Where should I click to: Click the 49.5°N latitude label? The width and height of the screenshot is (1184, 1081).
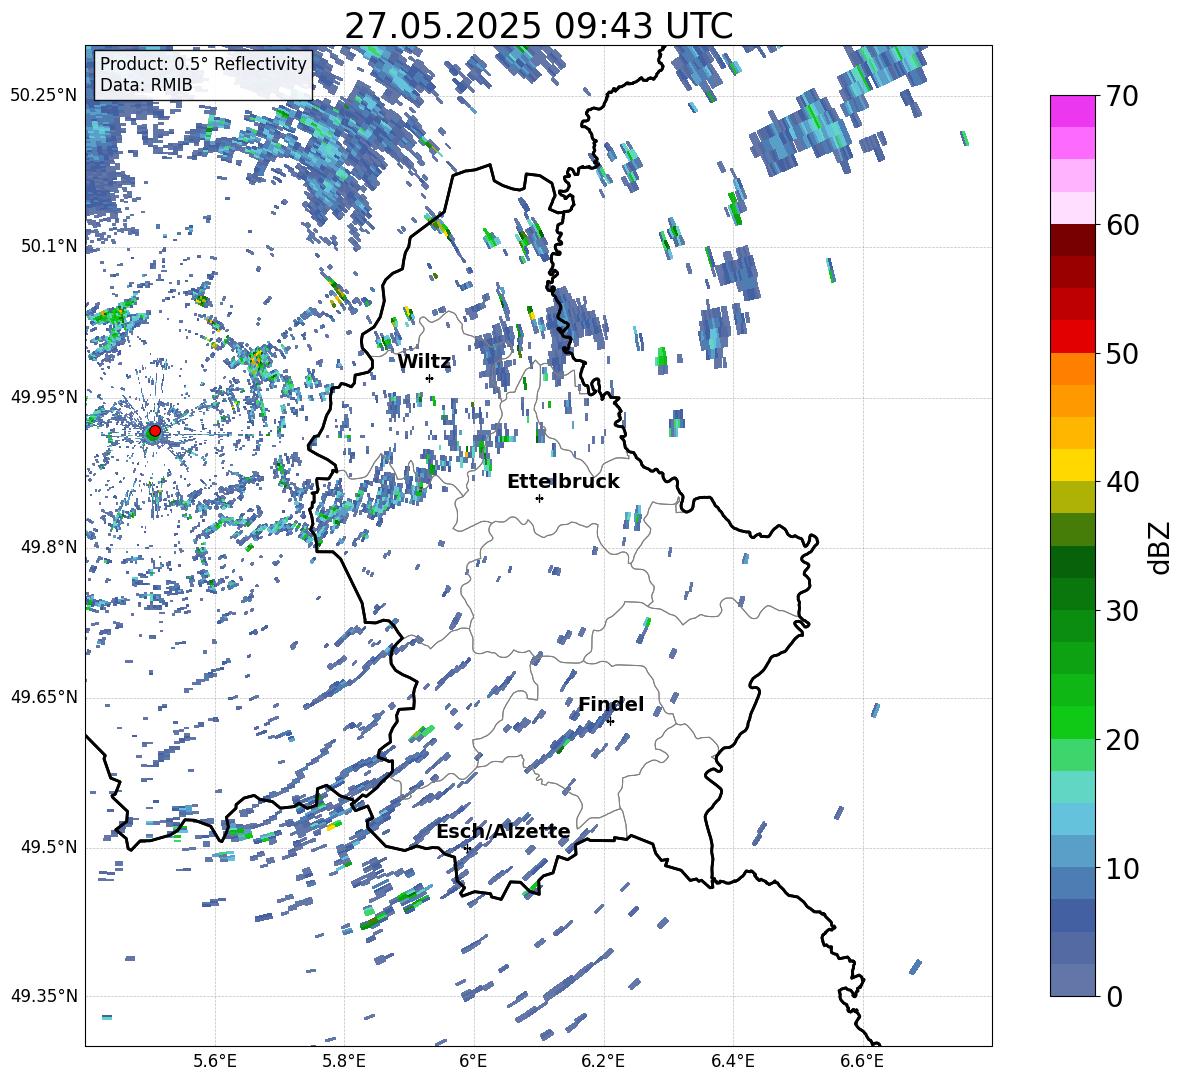pos(50,847)
